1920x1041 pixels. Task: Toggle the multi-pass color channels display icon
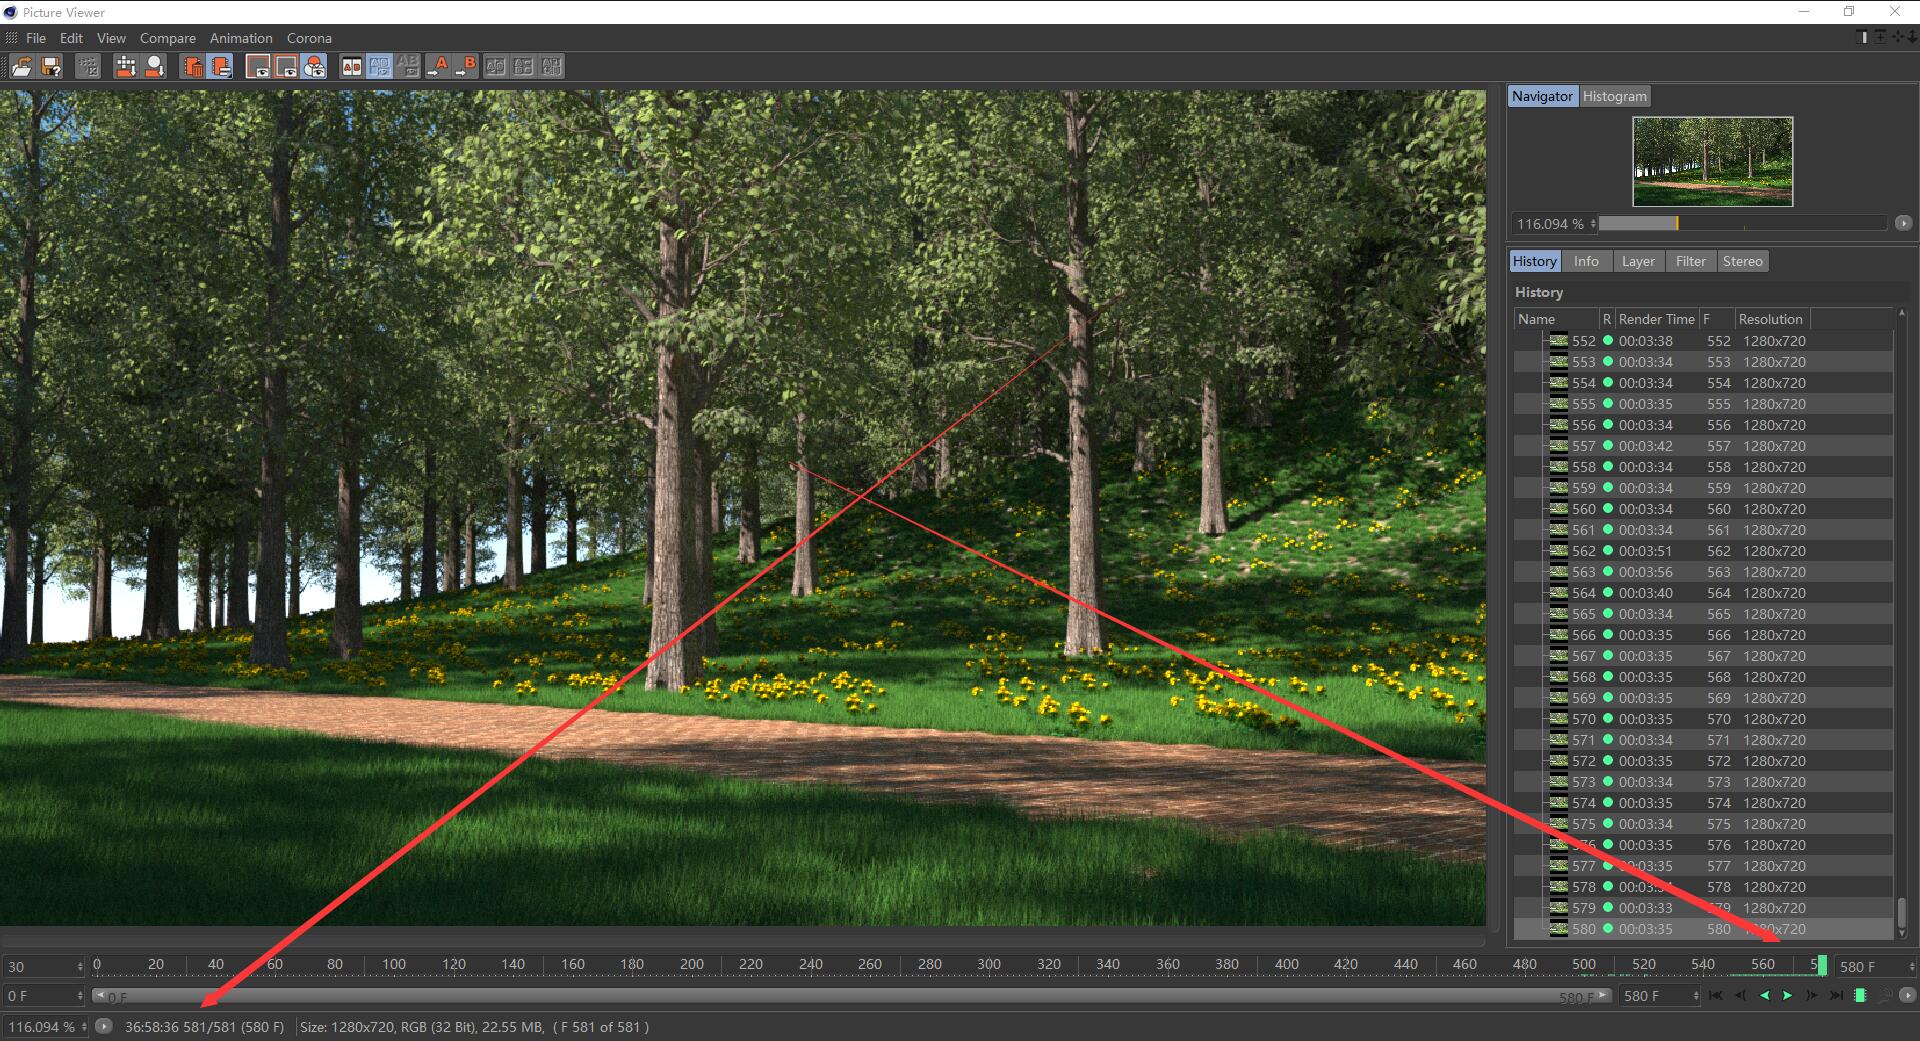314,67
